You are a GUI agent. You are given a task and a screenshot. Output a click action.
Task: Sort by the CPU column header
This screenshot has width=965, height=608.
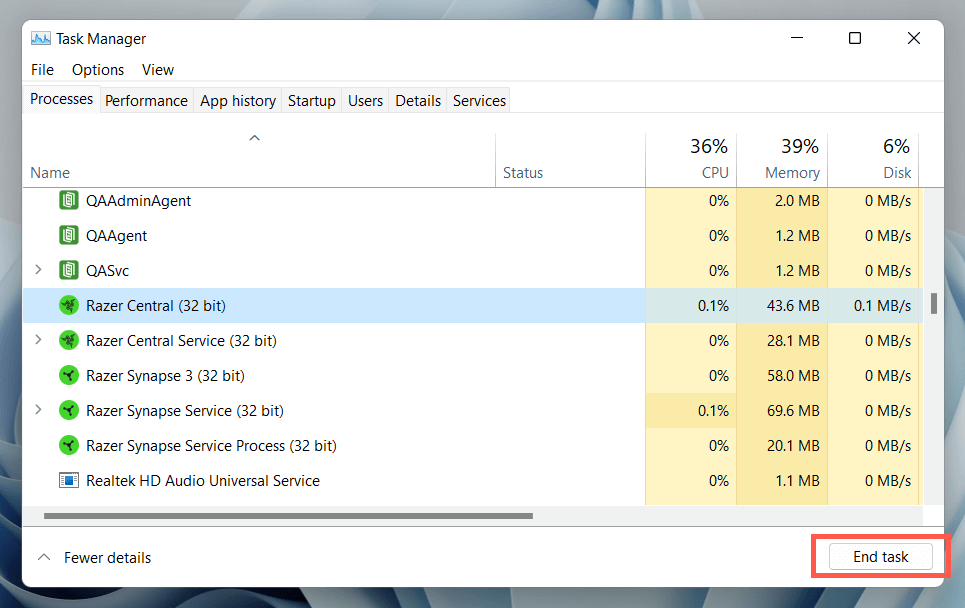click(x=691, y=160)
